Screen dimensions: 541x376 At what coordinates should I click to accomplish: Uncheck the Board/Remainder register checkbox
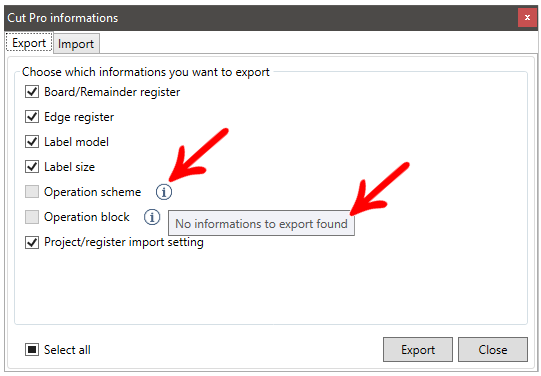(32, 92)
